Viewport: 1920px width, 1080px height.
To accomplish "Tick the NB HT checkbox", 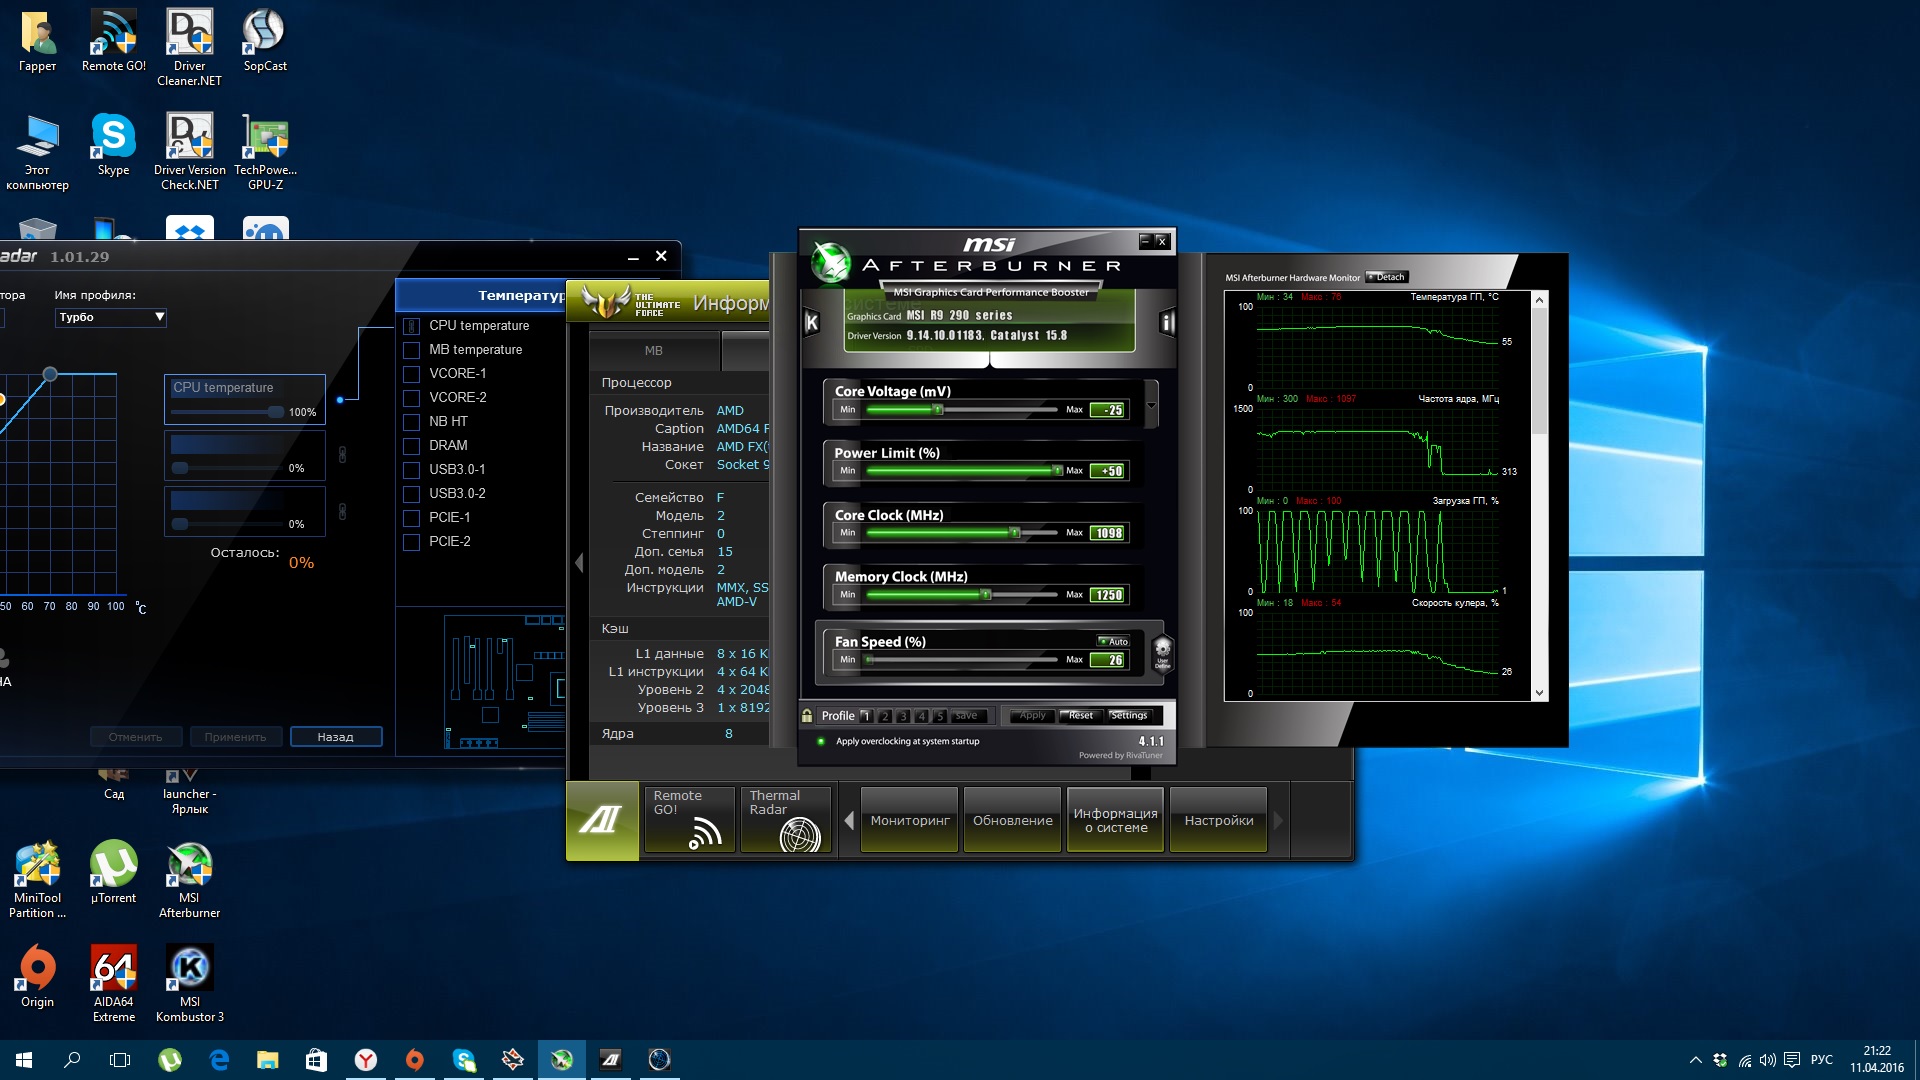I will [411, 422].
